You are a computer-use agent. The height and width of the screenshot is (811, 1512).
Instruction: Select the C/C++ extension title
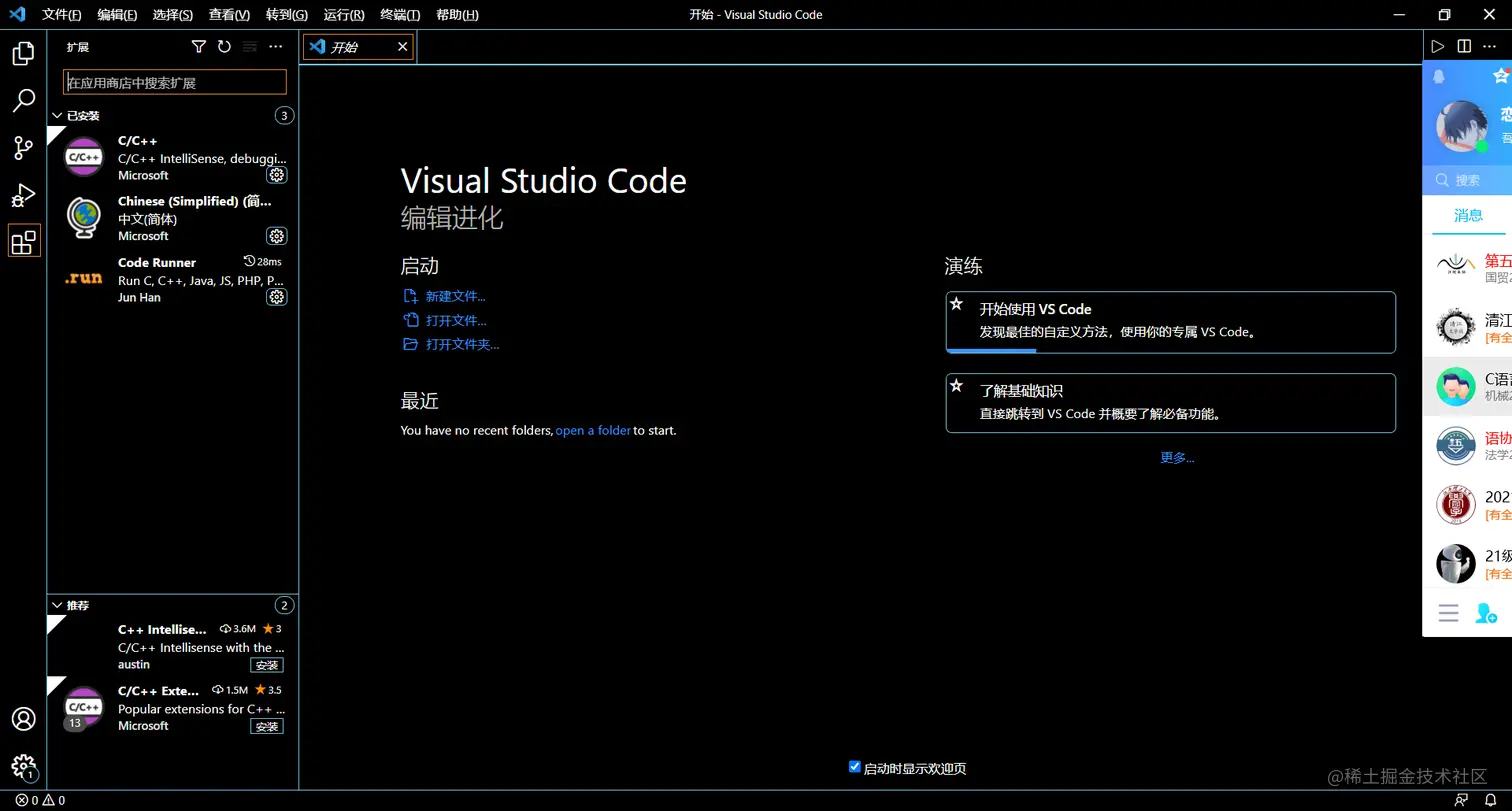point(137,141)
